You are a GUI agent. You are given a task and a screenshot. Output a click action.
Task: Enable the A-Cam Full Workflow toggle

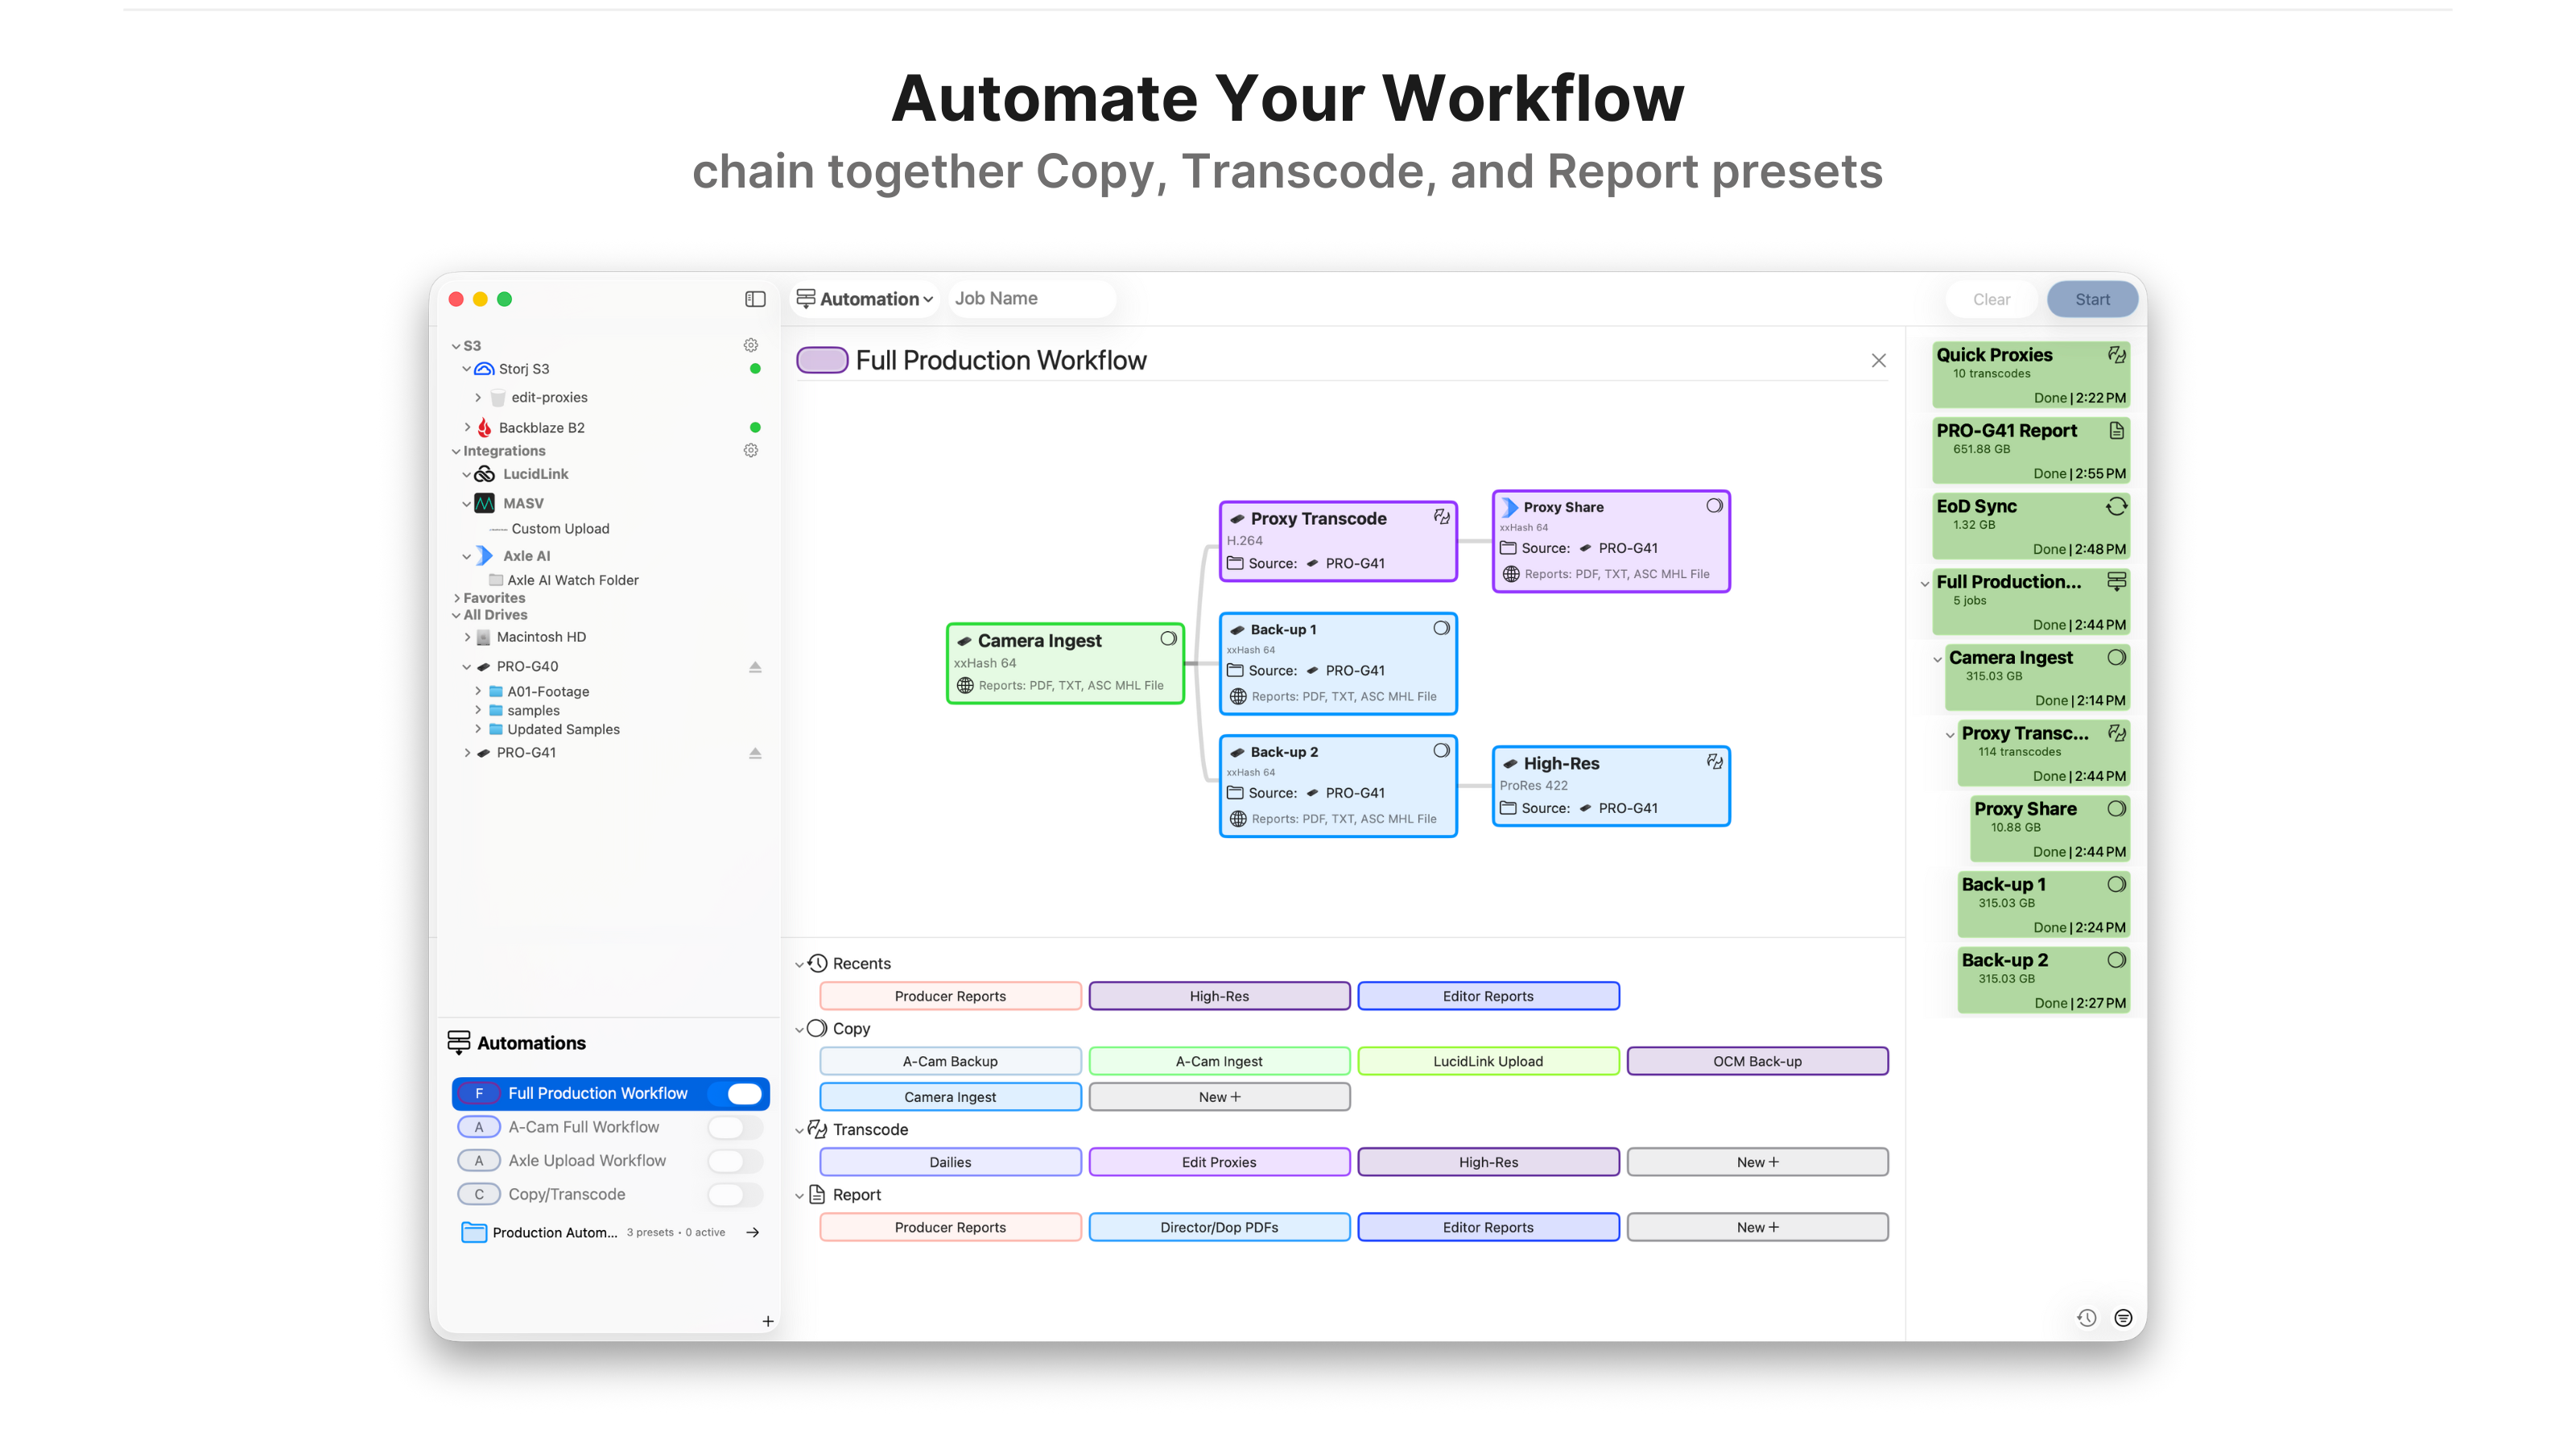[x=734, y=1127]
